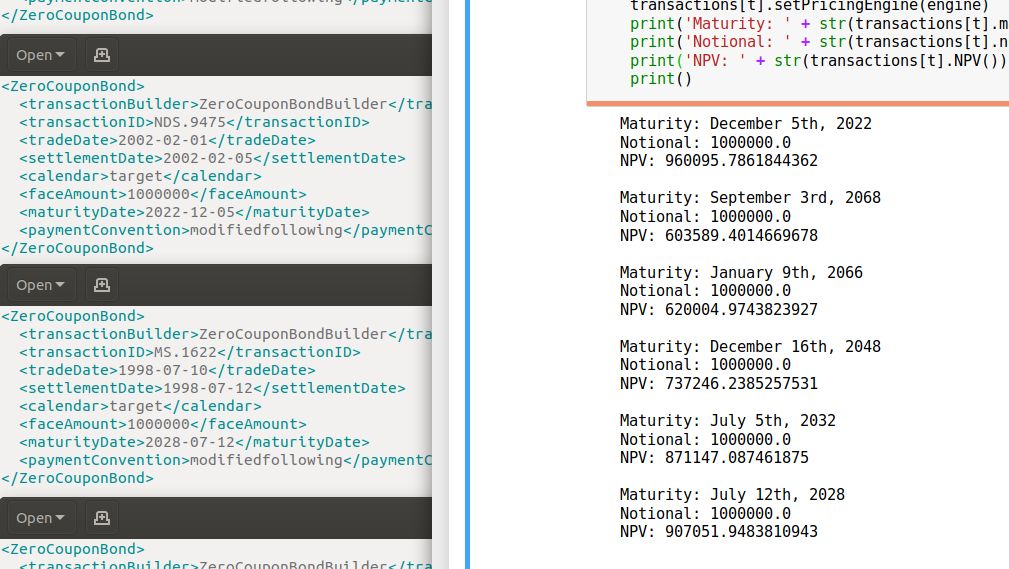The image size is (1009, 569).
Task: Open dropdown above the NDS.9475 bond XML
Action: [x=41, y=55]
